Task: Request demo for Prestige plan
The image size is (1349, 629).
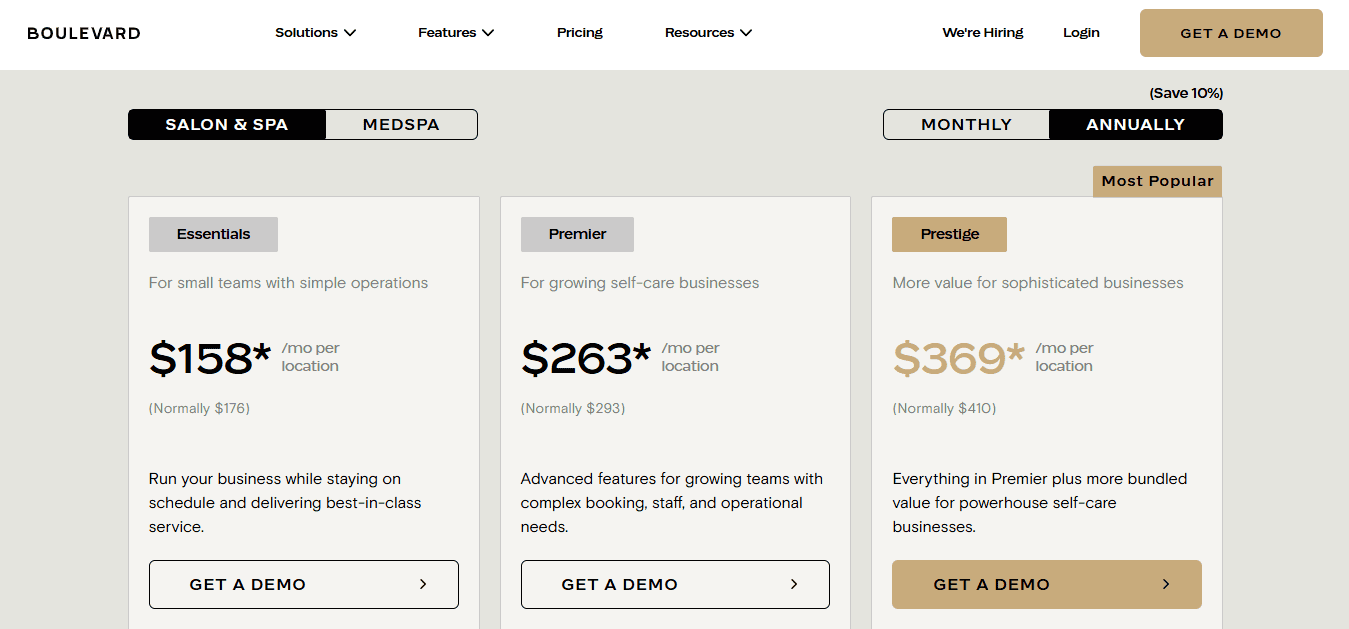Action: (x=1047, y=584)
